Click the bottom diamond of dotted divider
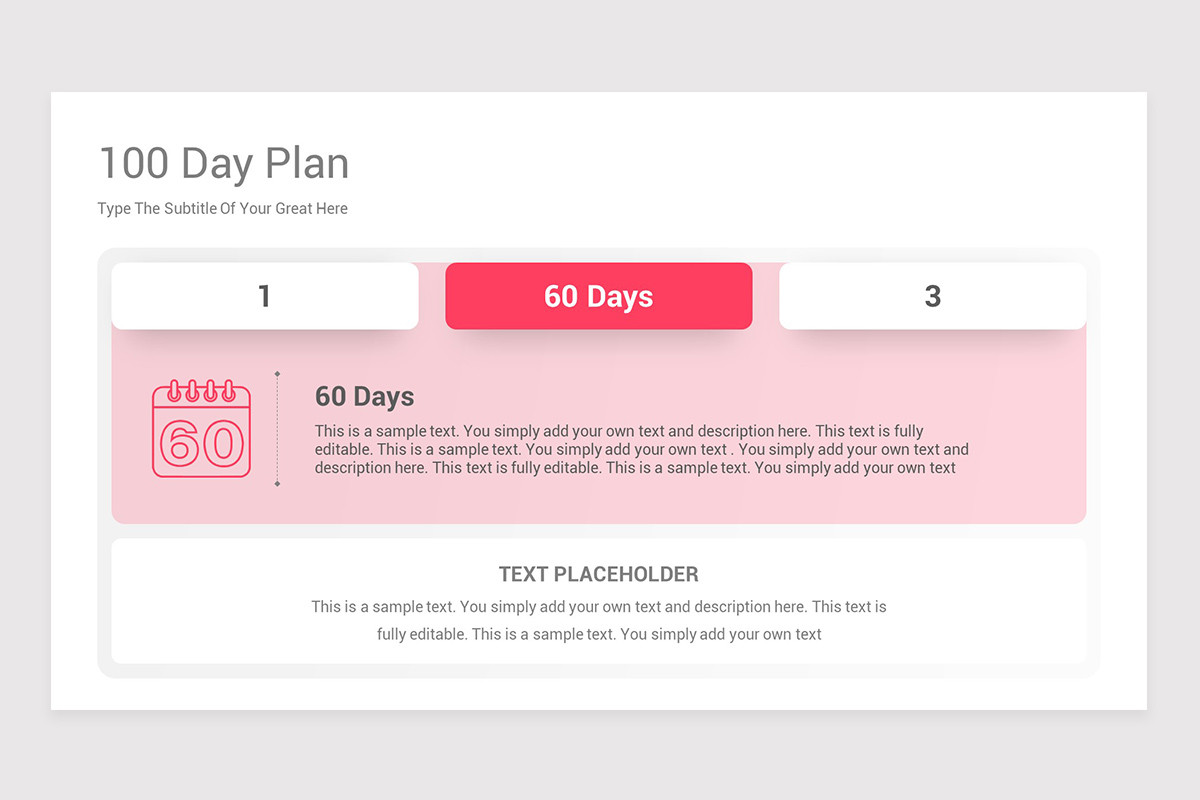Screen dimensions: 1200x800 [277, 484]
